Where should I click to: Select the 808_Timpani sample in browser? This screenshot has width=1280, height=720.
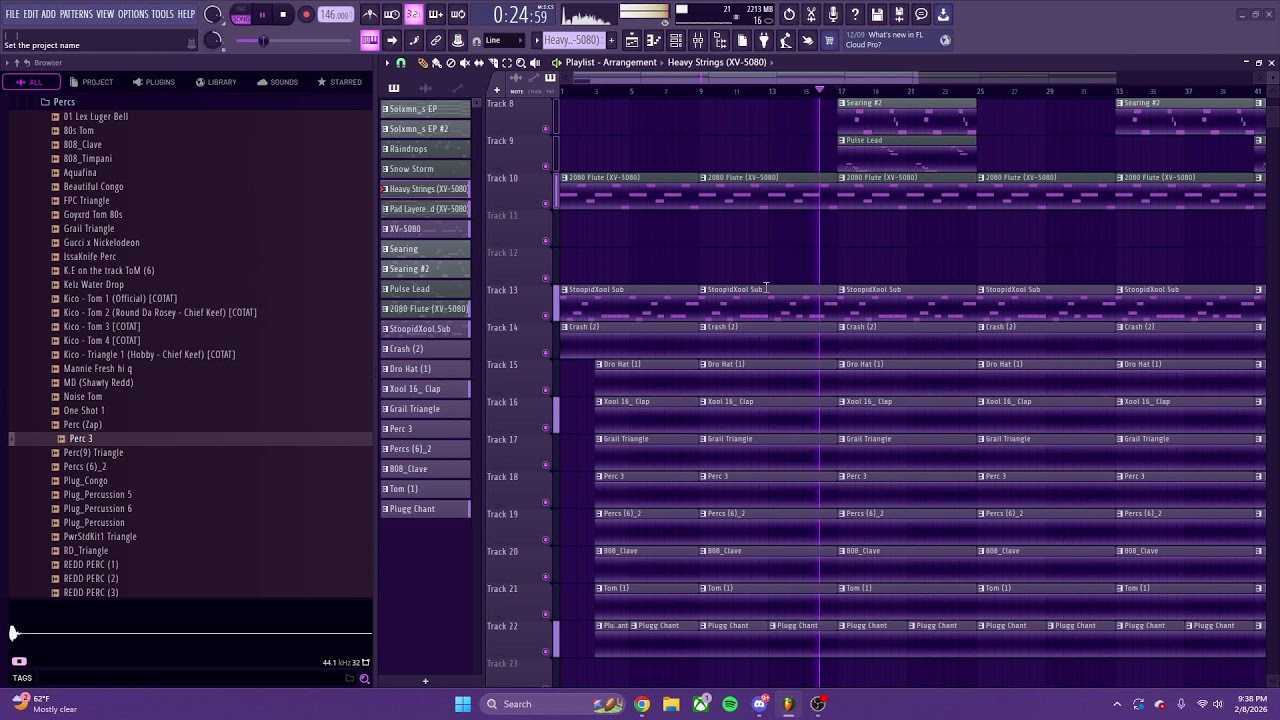pos(88,159)
